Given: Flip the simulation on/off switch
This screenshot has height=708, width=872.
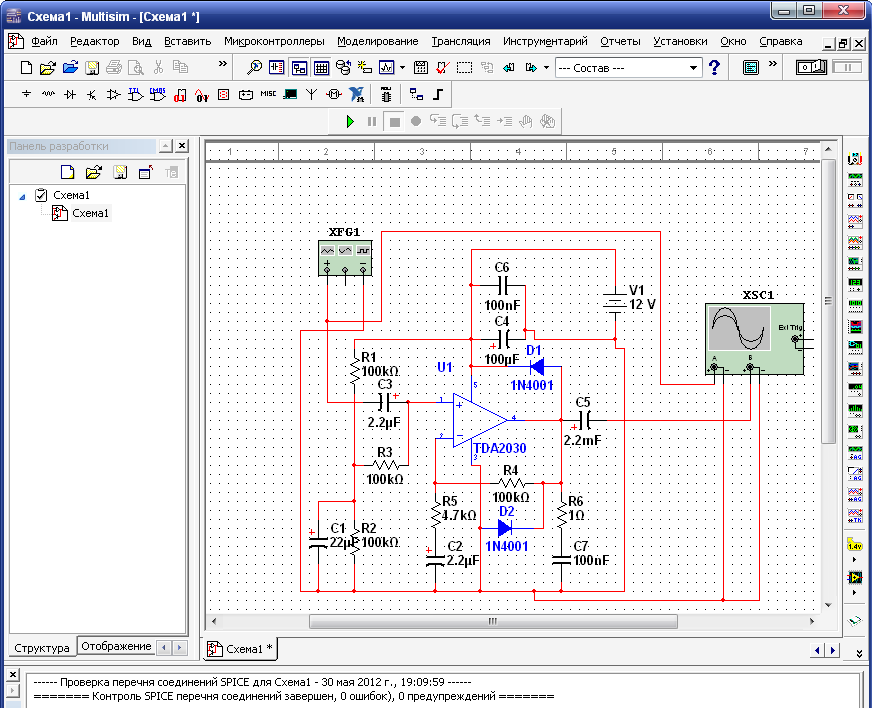Looking at the screenshot, I should tap(811, 68).
